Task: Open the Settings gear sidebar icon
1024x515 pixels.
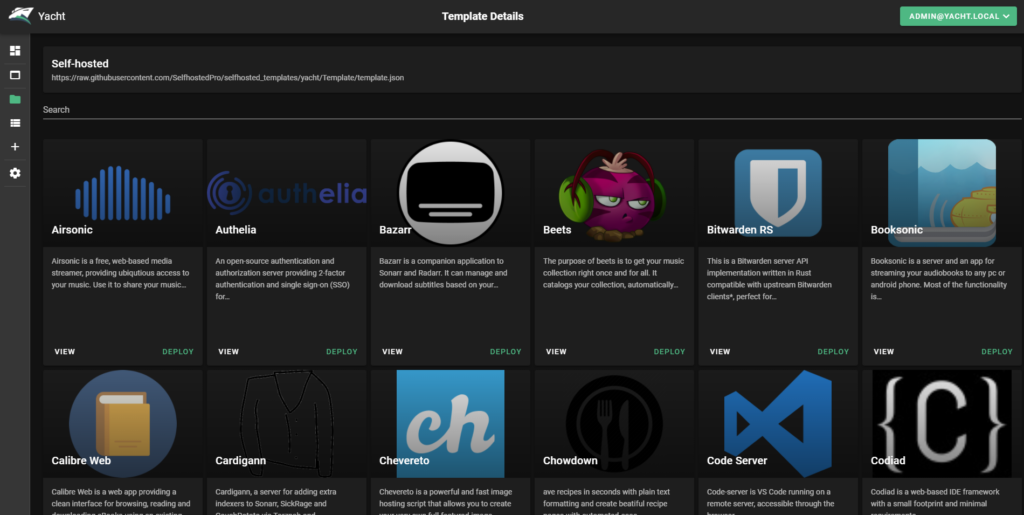Action: click(x=15, y=173)
